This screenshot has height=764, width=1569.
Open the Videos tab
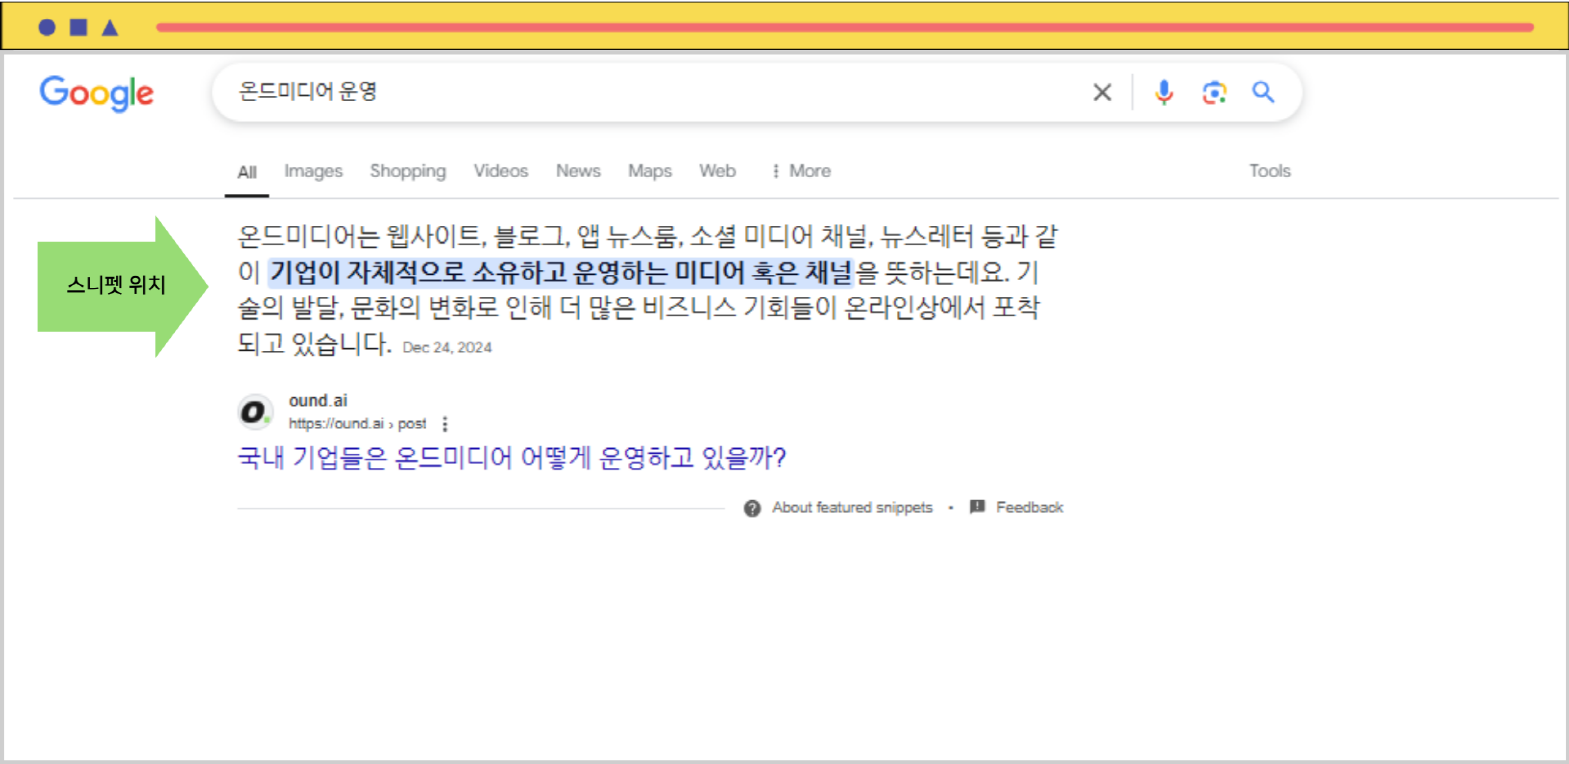[501, 171]
